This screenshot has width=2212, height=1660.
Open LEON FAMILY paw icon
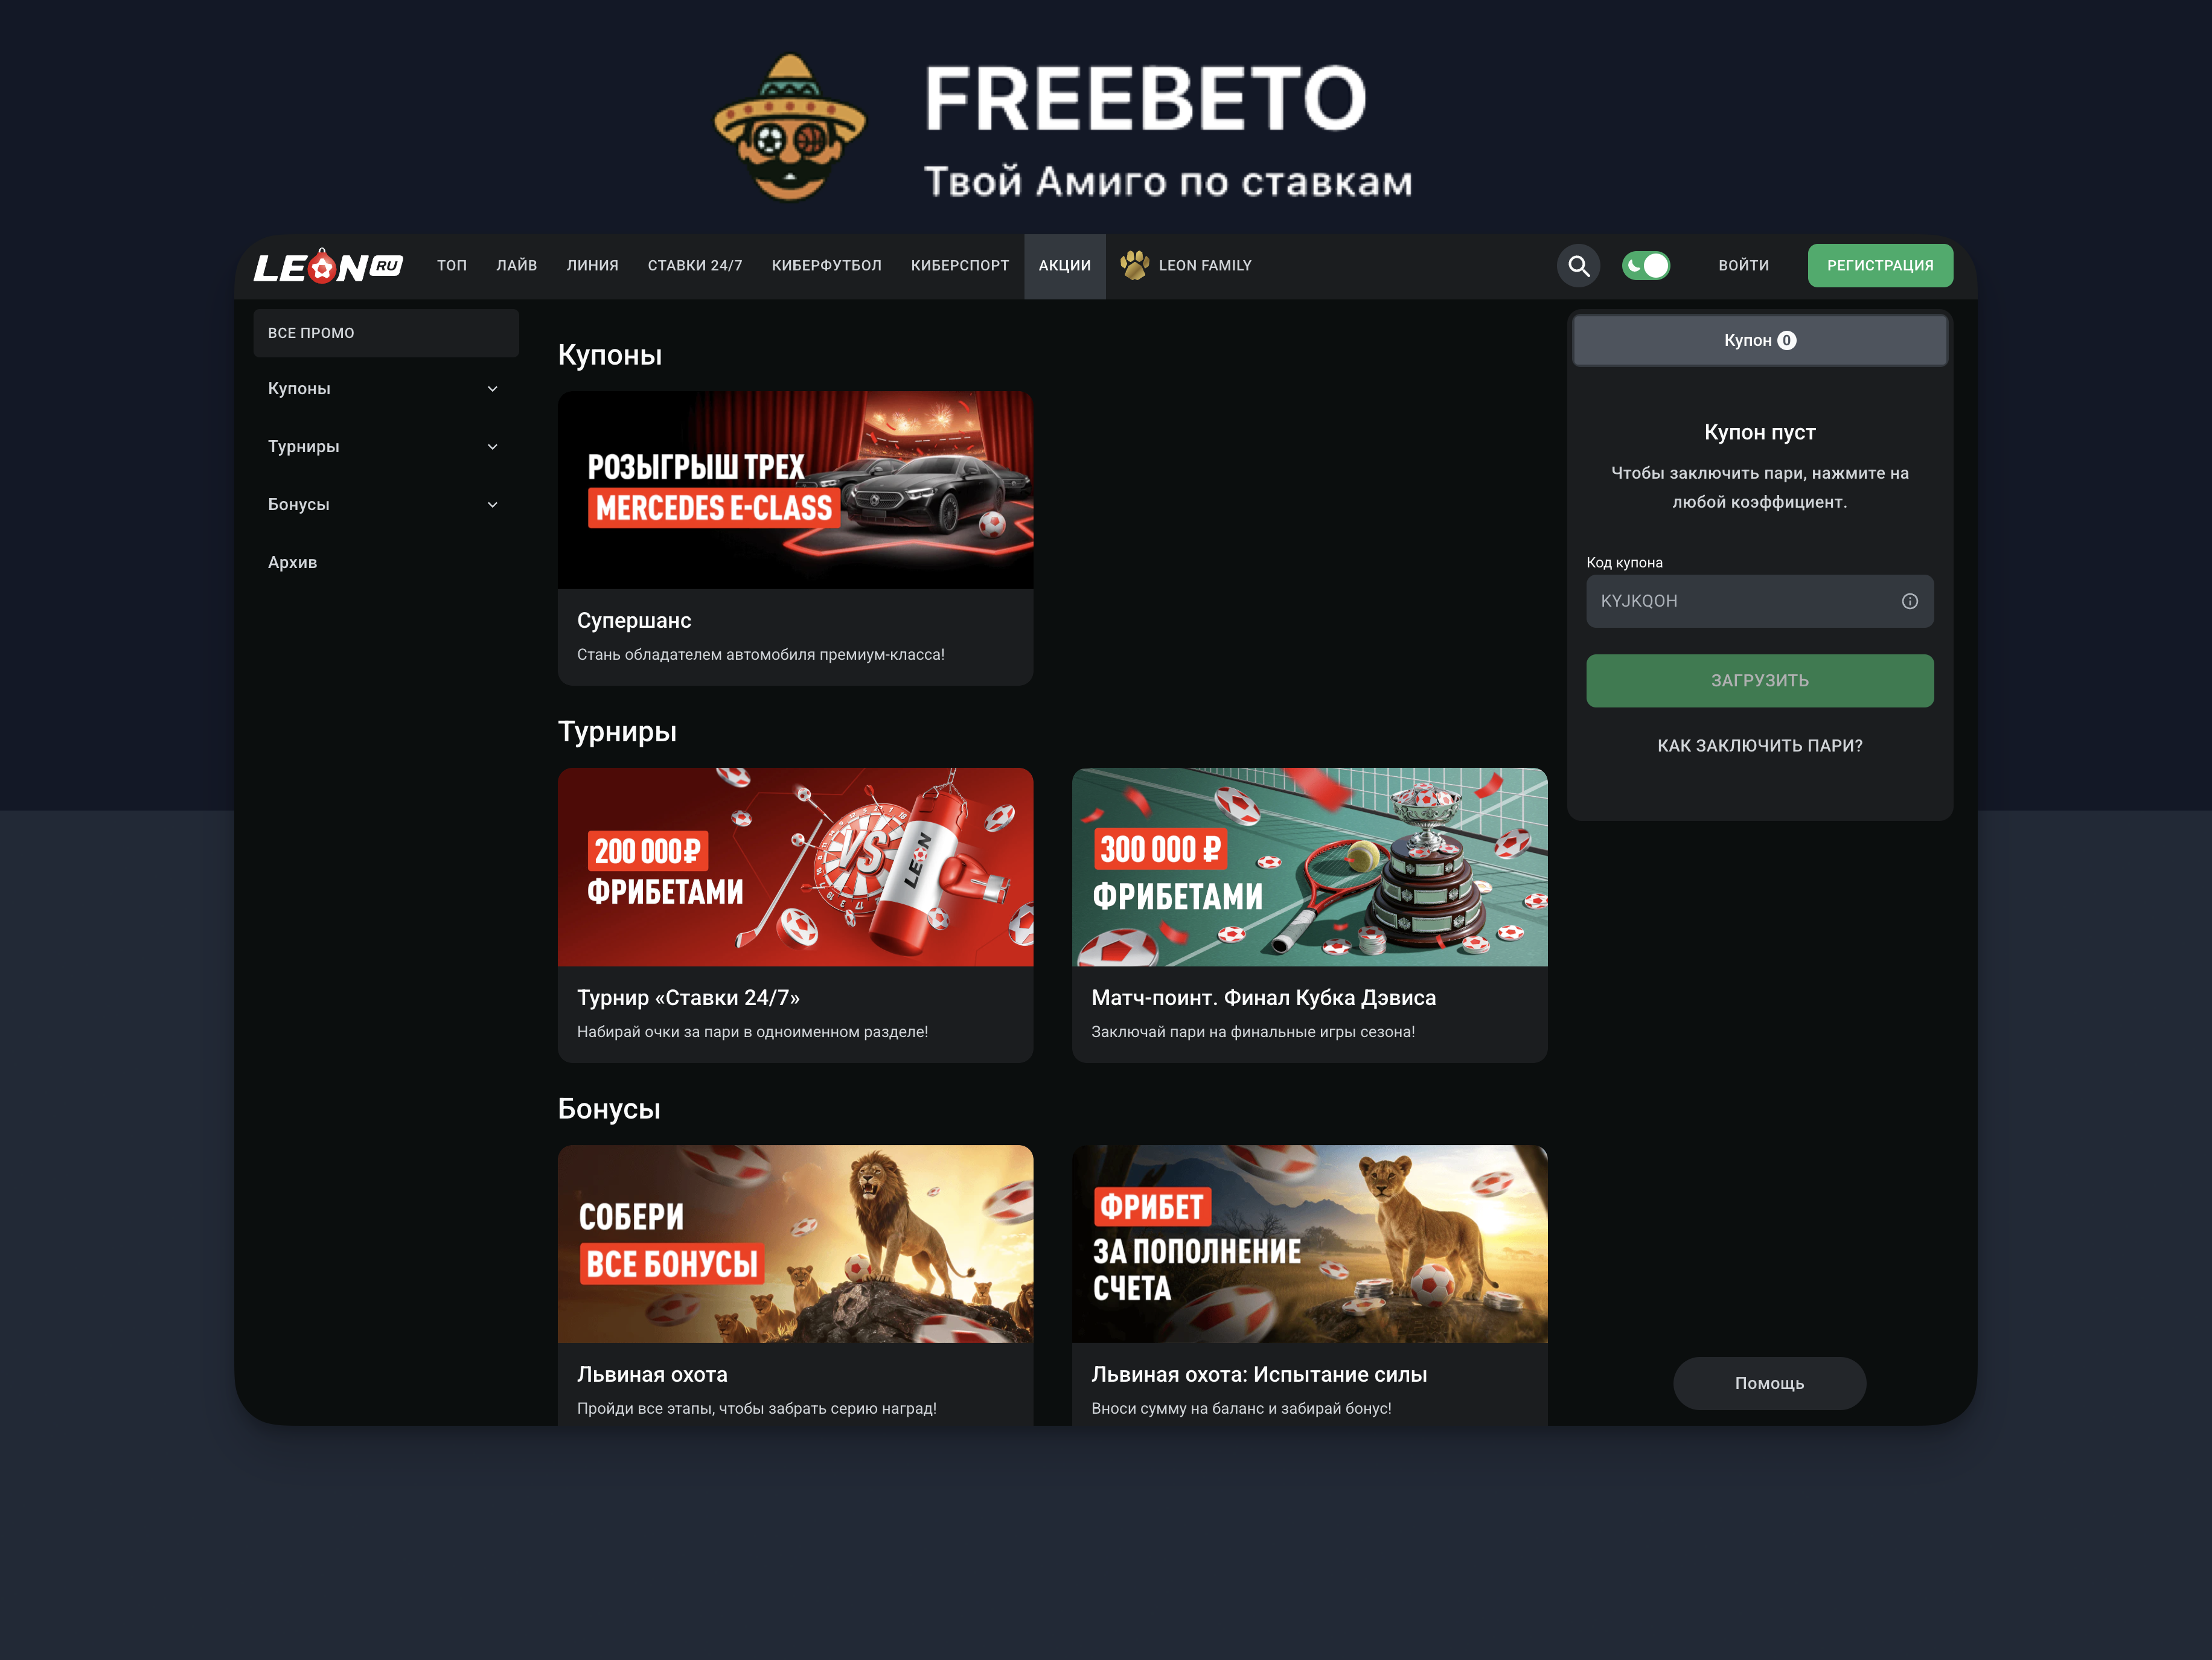(1134, 265)
